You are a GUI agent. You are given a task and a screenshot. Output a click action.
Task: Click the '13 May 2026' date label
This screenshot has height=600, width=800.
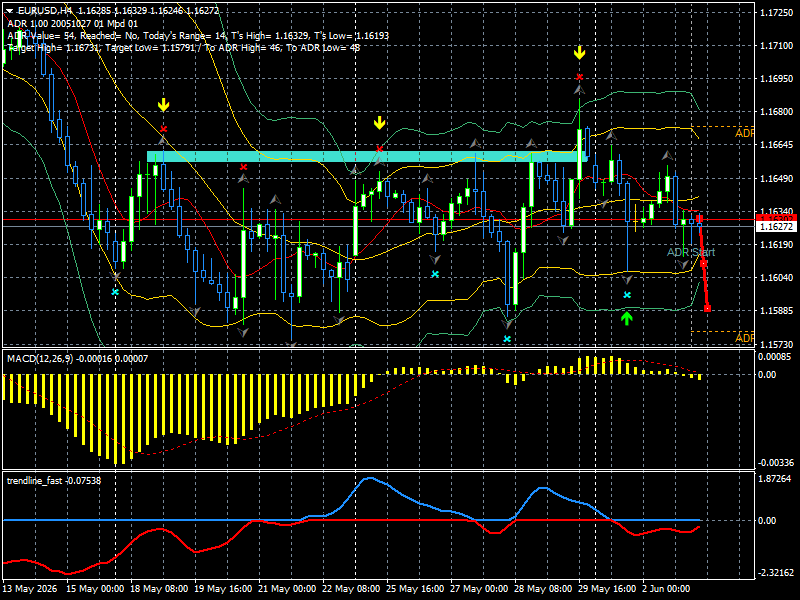[x=30, y=589]
